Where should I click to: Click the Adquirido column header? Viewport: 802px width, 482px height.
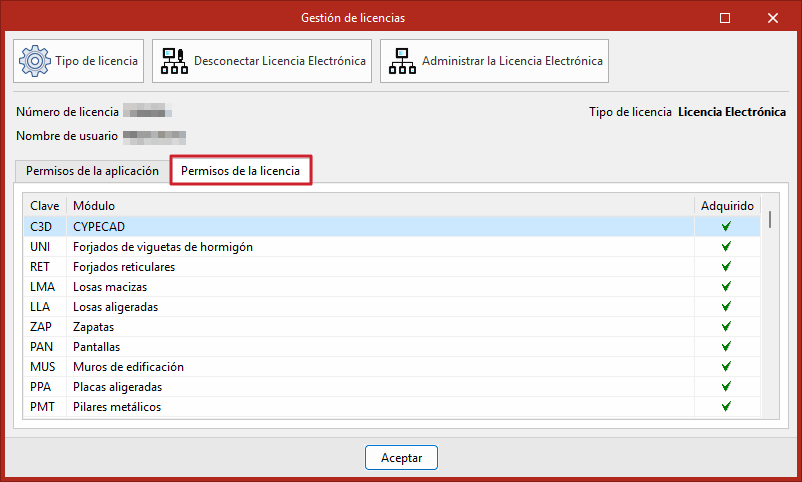coord(727,206)
